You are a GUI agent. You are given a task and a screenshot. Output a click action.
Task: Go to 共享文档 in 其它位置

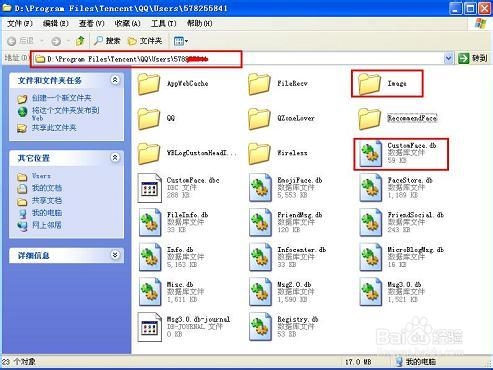pyautogui.click(x=47, y=200)
